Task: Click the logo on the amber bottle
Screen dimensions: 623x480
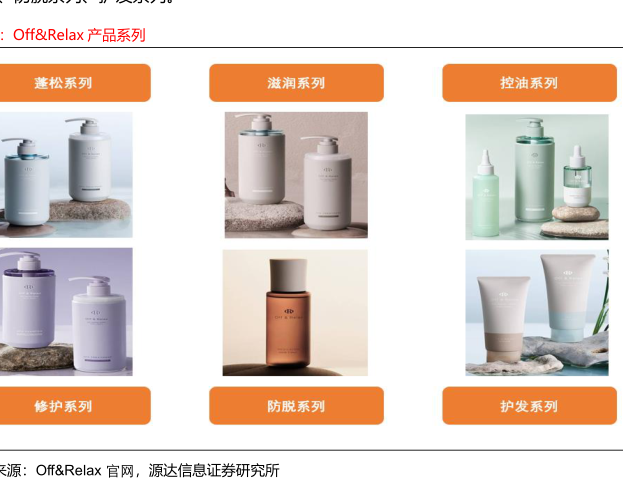Action: click(289, 311)
